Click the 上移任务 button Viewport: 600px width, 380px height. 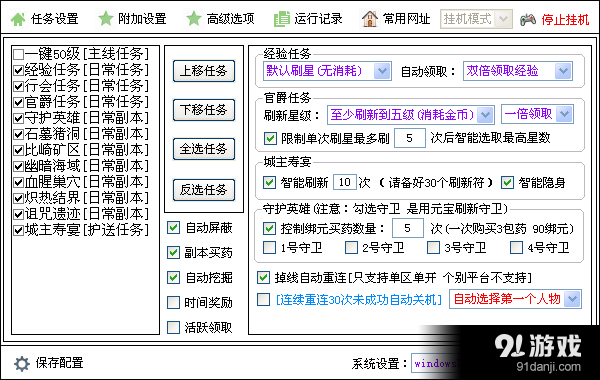point(204,71)
